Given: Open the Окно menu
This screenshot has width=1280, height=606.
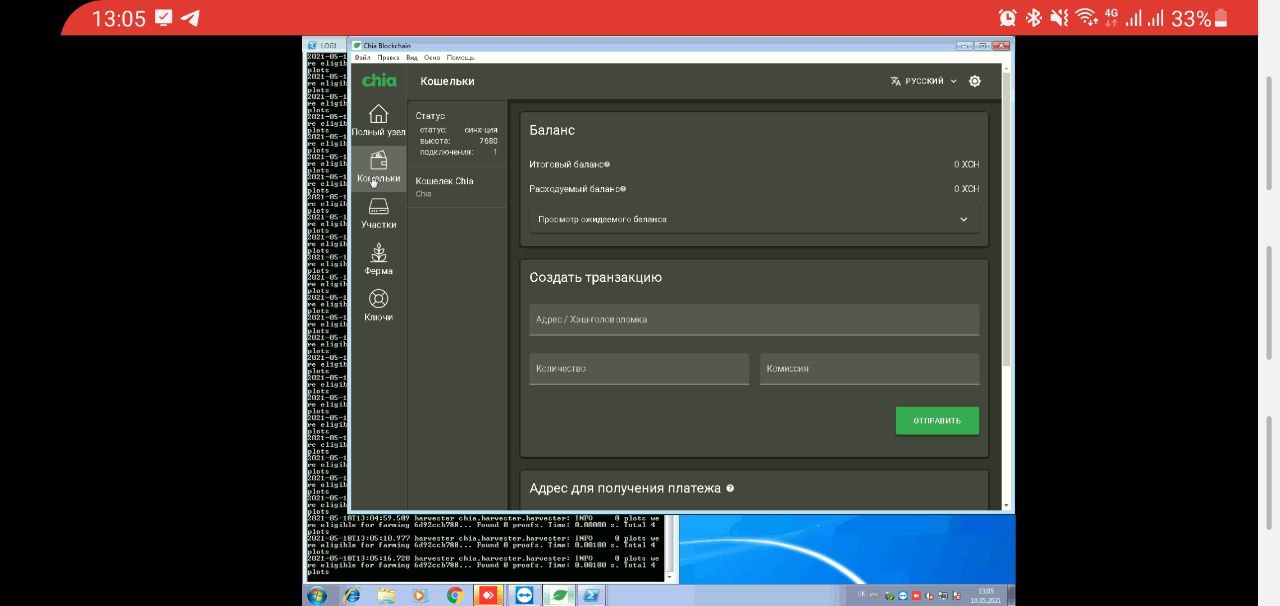Looking at the screenshot, I should 432,58.
